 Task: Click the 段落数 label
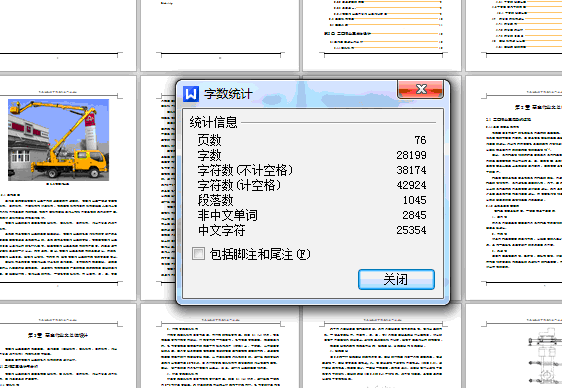pos(215,200)
